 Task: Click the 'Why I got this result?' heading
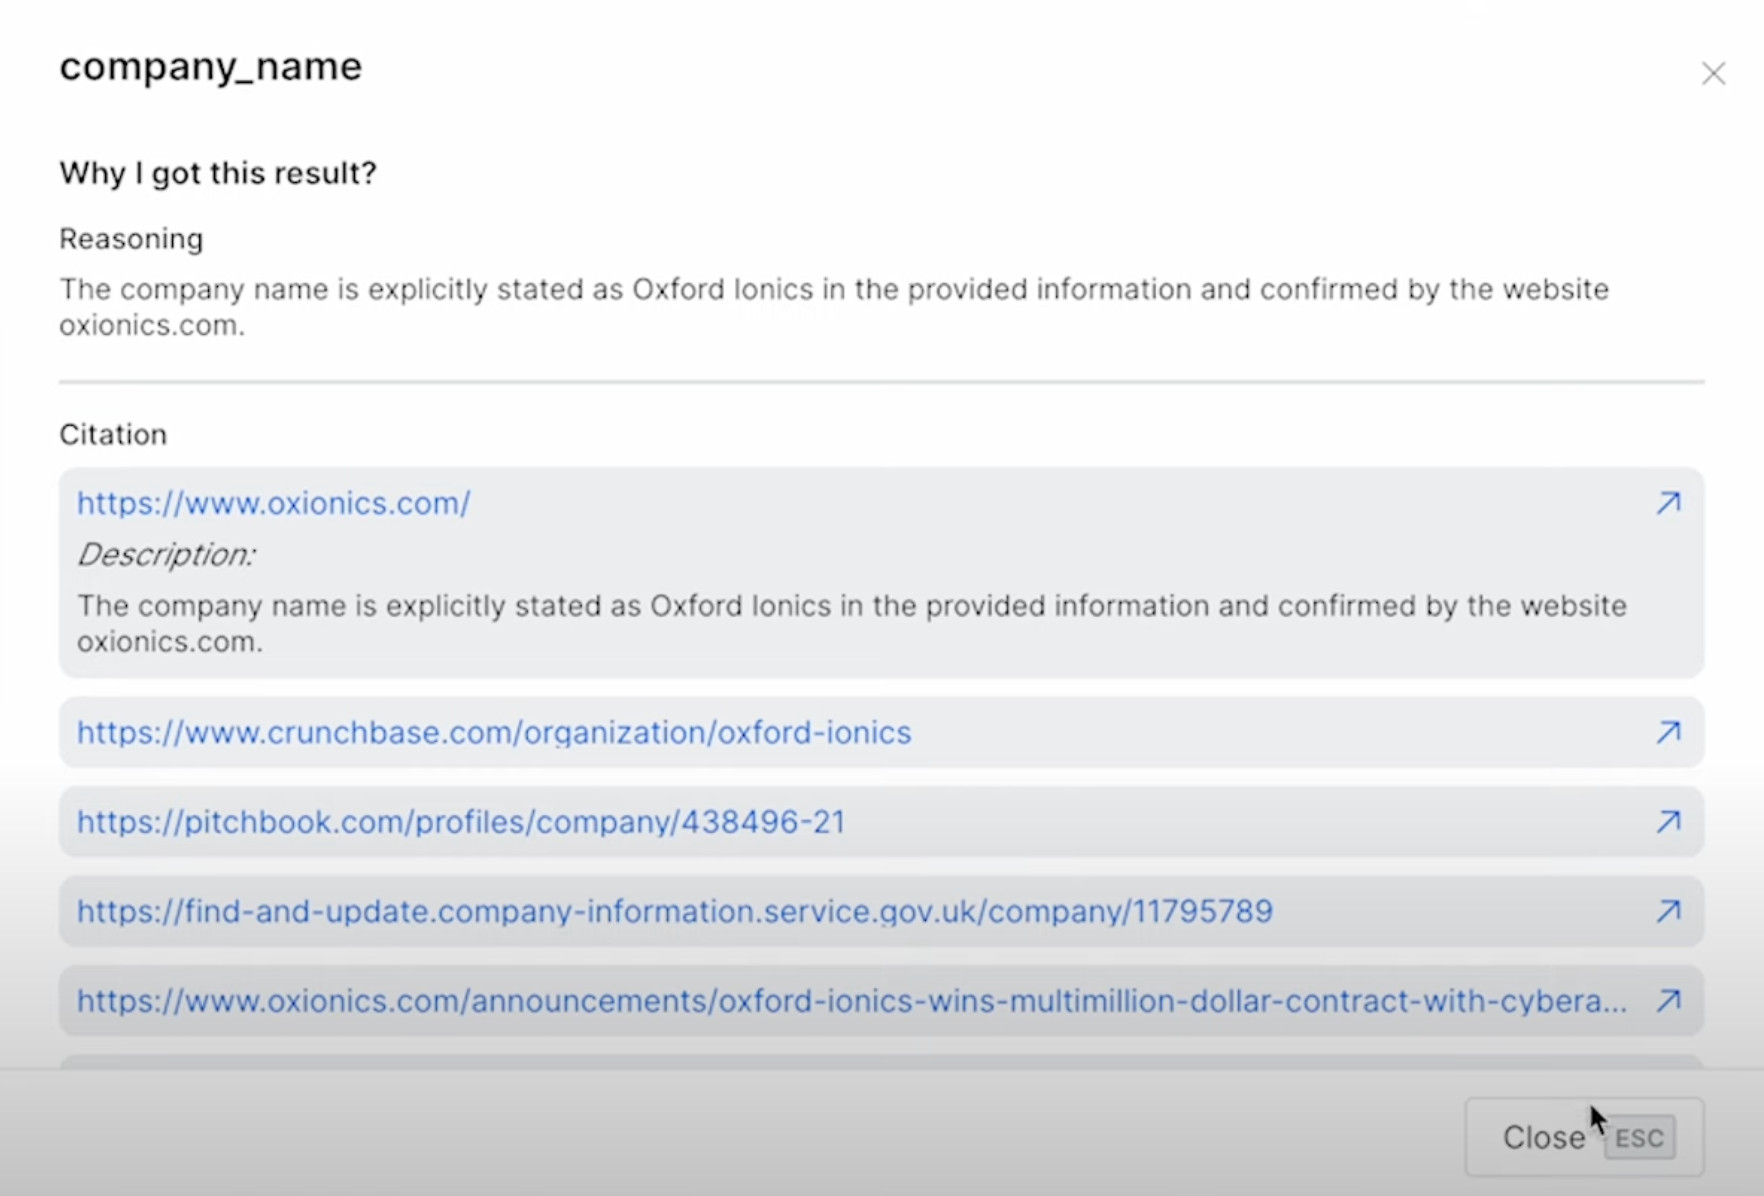tap(218, 173)
